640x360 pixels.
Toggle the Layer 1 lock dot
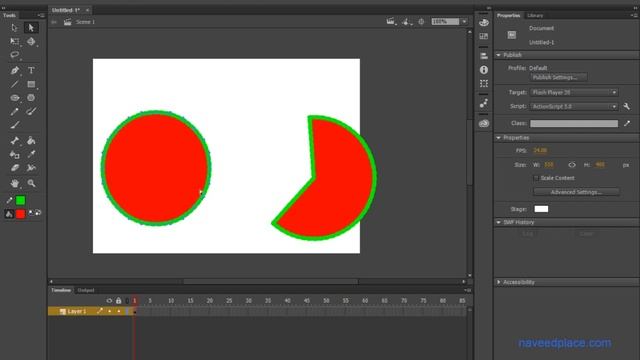[x=119, y=311]
